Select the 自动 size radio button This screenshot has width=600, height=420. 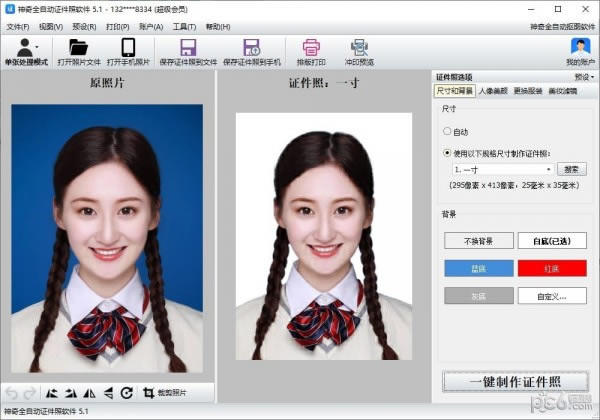pyautogui.click(x=447, y=131)
